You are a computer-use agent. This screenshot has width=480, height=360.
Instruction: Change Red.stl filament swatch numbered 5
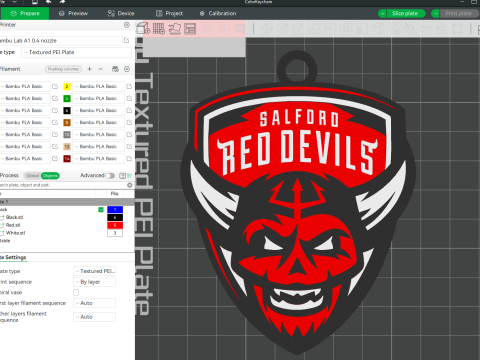(115, 225)
